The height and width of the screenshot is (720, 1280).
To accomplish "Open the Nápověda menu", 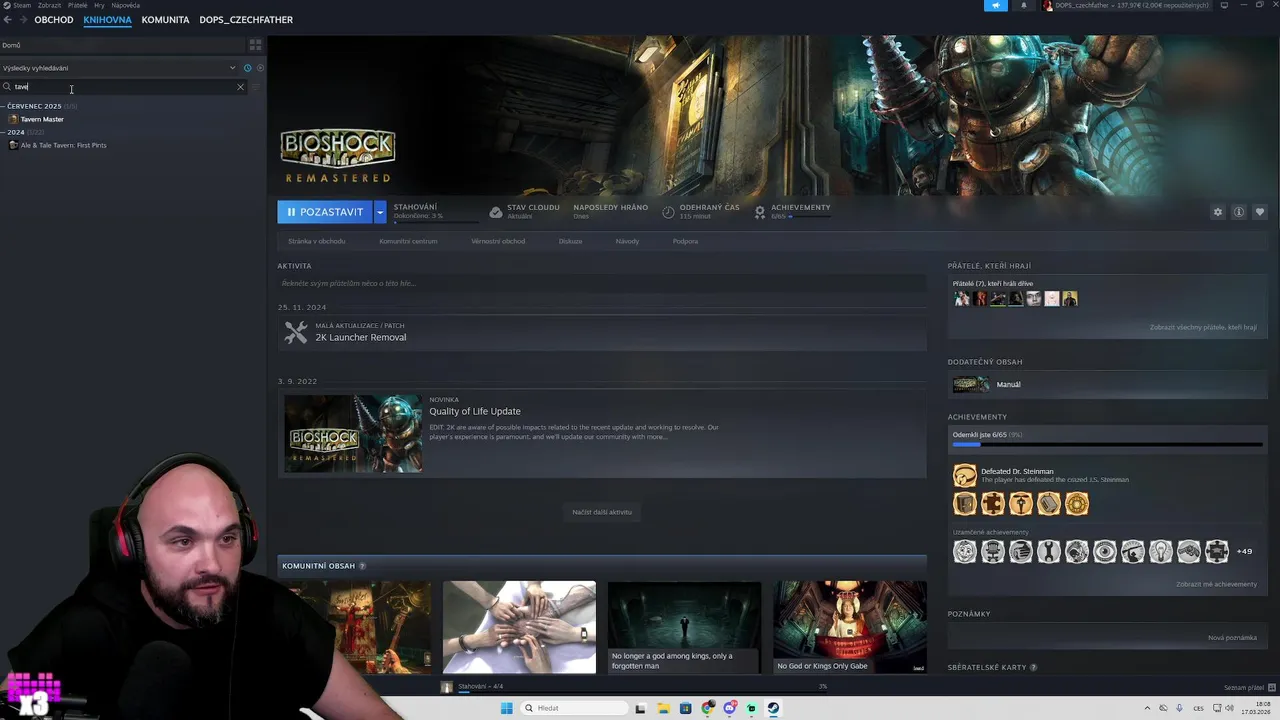I will pos(126,5).
